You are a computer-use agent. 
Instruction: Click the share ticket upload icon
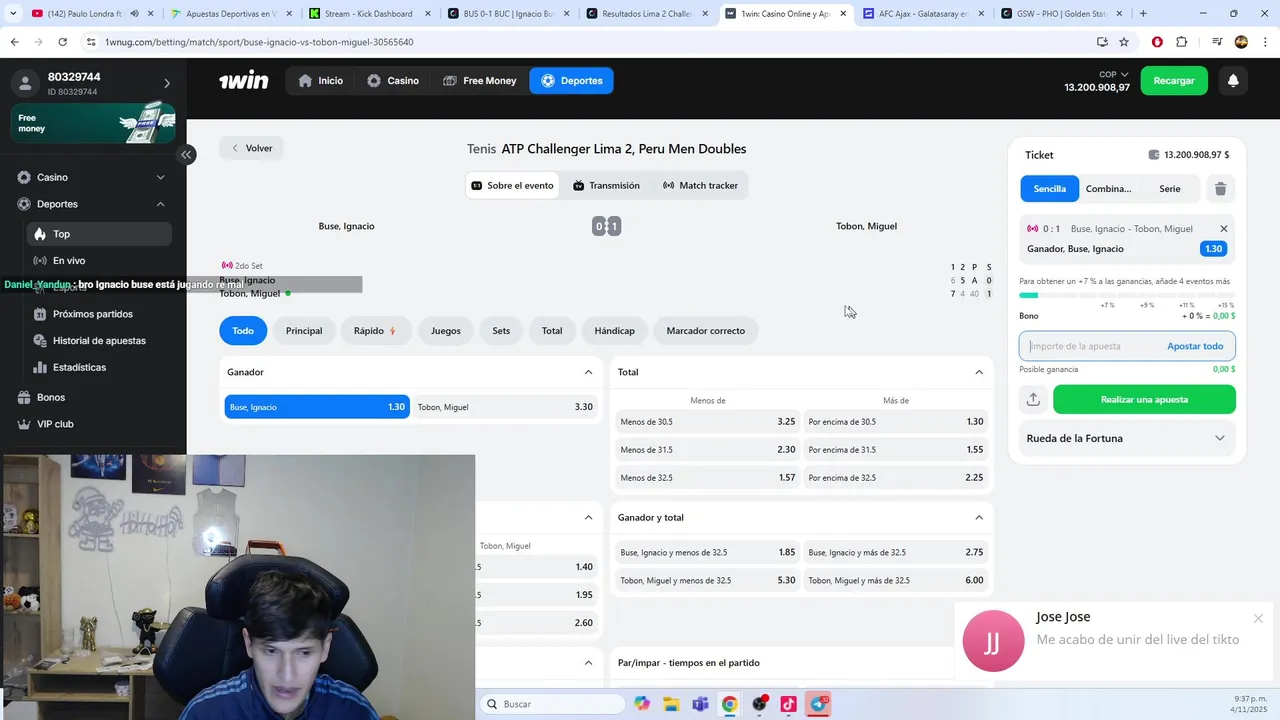click(1033, 399)
